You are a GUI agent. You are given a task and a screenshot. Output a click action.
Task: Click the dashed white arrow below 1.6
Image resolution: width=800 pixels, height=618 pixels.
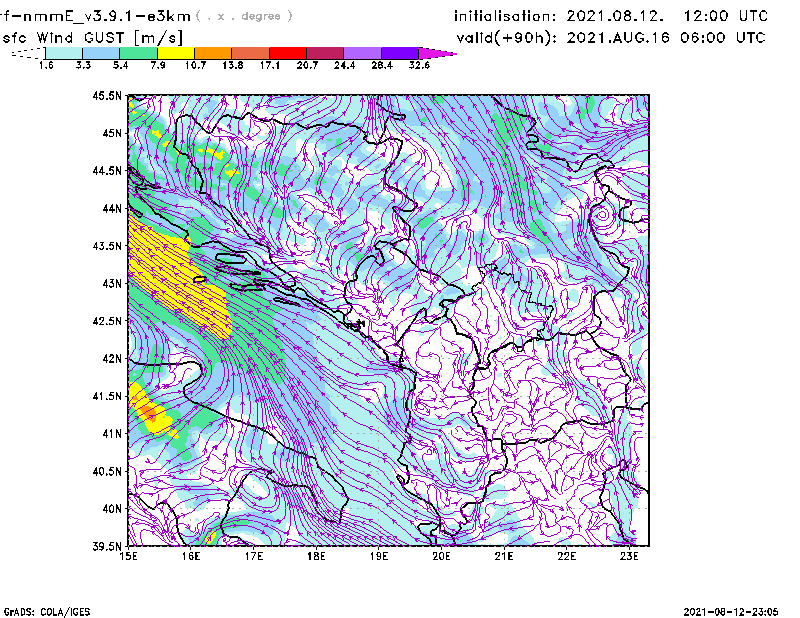[28, 53]
